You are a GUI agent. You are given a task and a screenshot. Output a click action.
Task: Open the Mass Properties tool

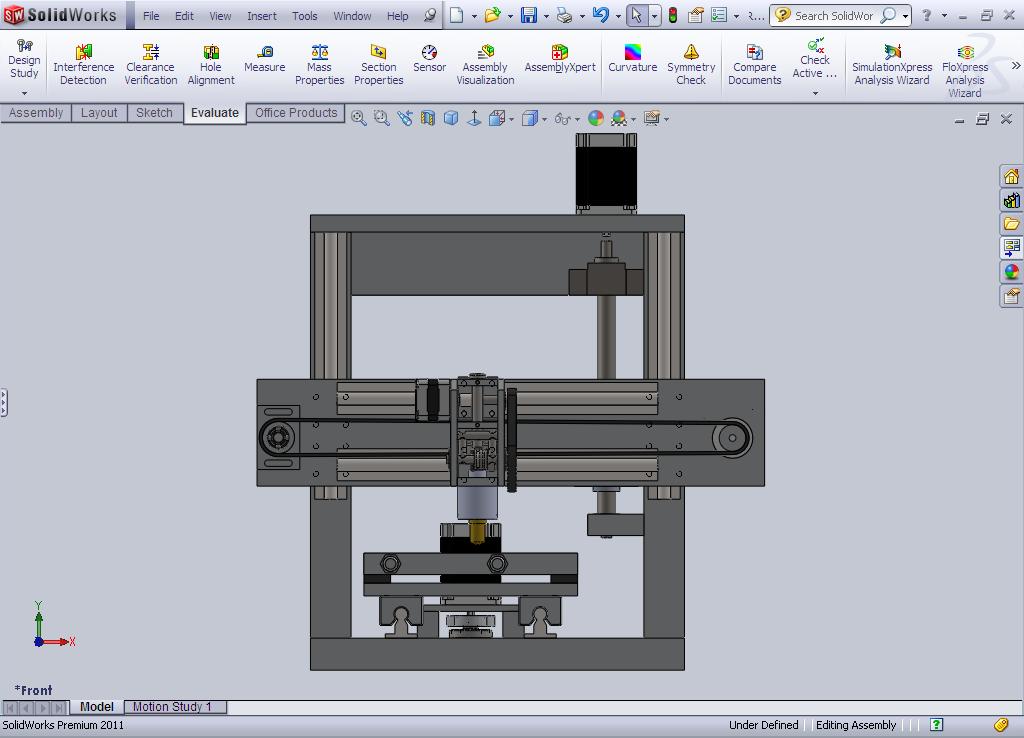click(x=319, y=60)
